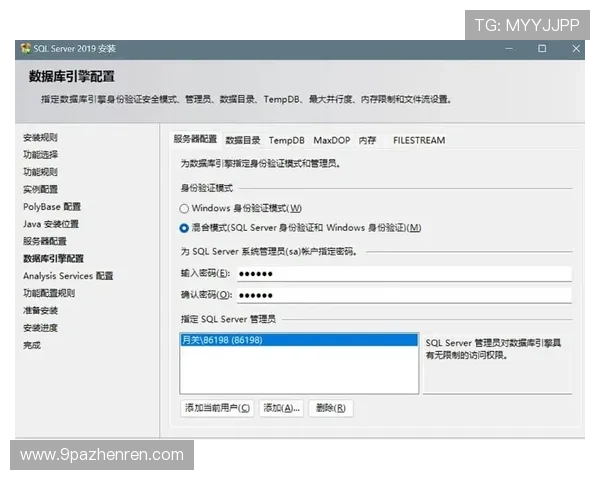Open the TempDB tab
Screen dimensions: 600x480
coord(287,140)
